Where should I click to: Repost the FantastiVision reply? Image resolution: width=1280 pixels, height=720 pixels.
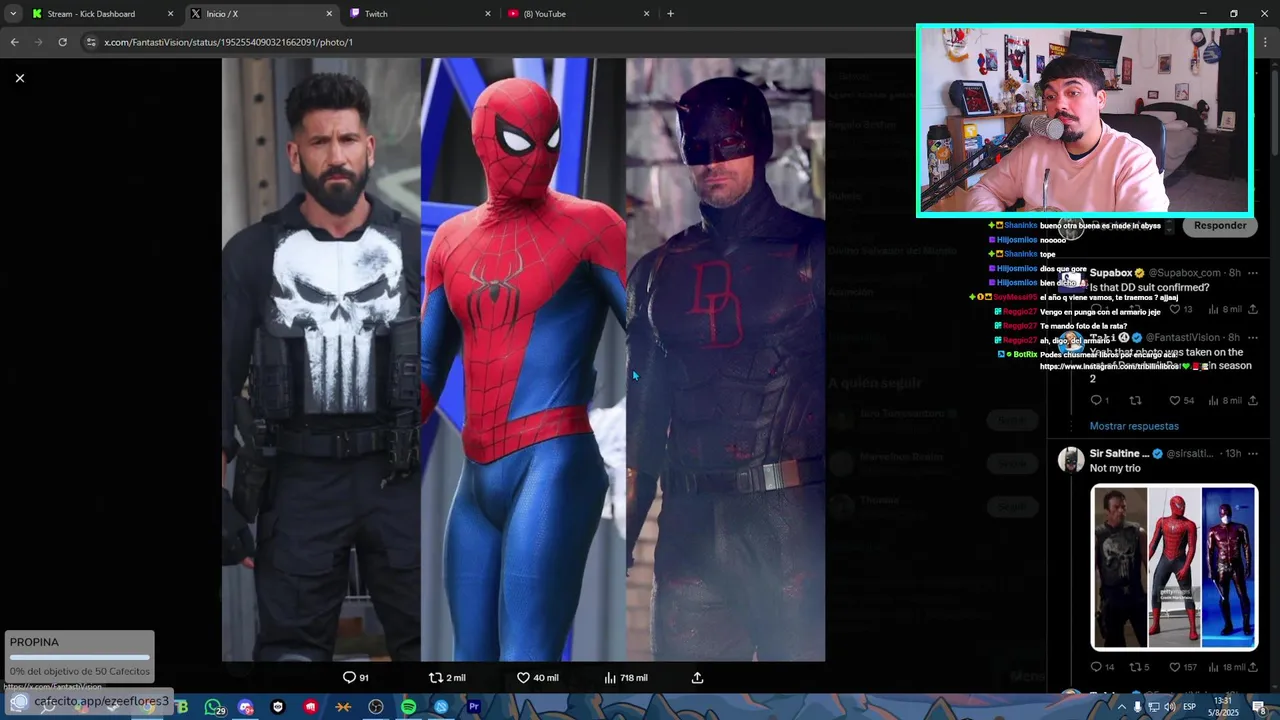(x=1135, y=401)
